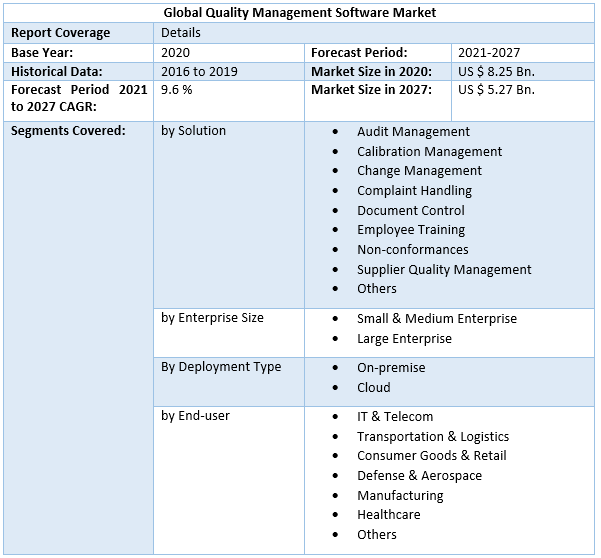Click the Segments Covered label
Image resolution: width=601 pixels, height=558 pixels.
click(68, 131)
